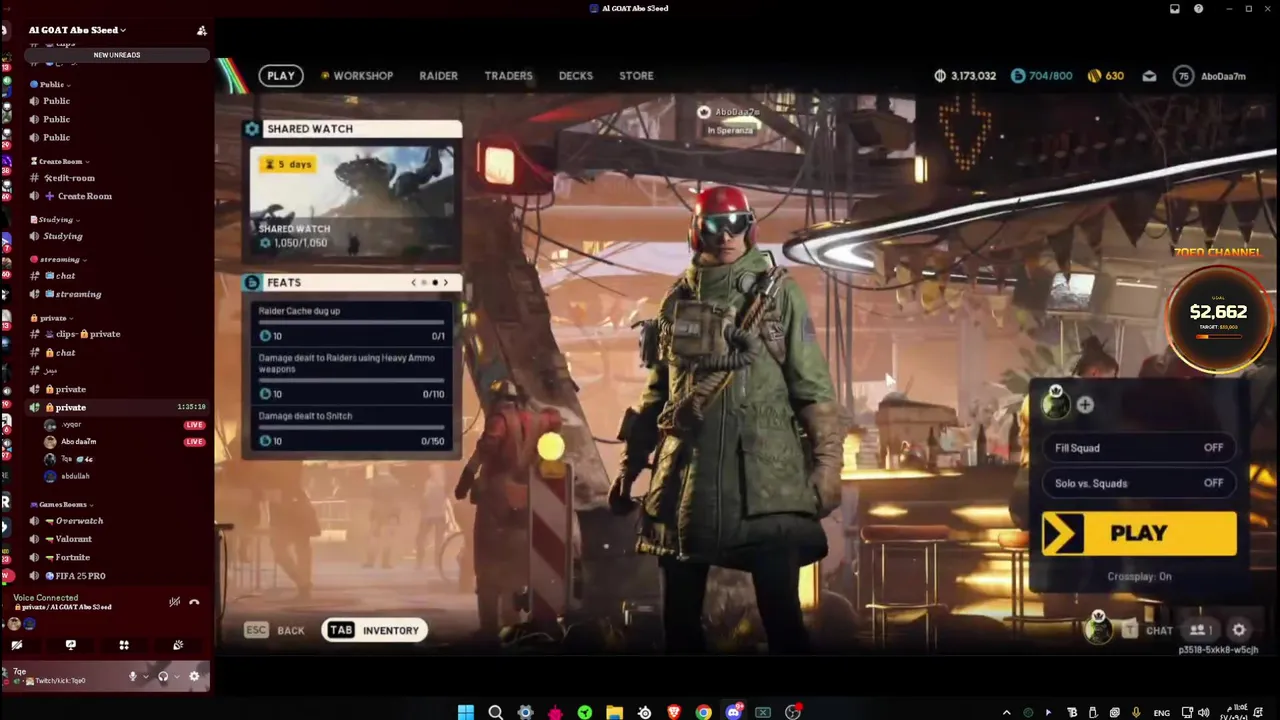Toggle Discord noise suppression icon
Screen dimensions: 1280x720
[174, 602]
